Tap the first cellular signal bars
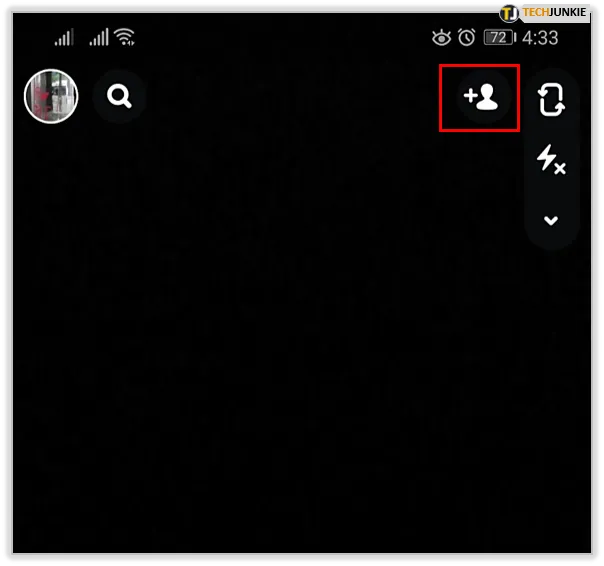This screenshot has height=566, width=604. coord(64,37)
